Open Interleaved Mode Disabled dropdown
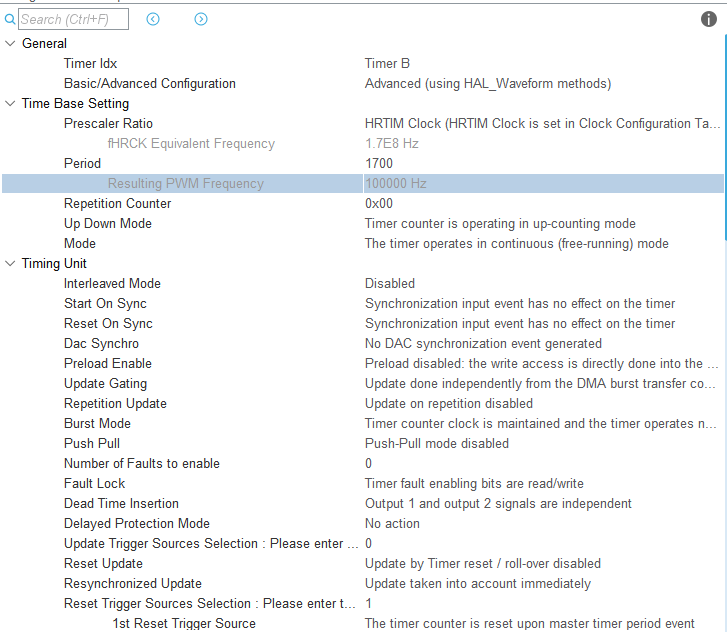This screenshot has height=632, width=727. 389,283
